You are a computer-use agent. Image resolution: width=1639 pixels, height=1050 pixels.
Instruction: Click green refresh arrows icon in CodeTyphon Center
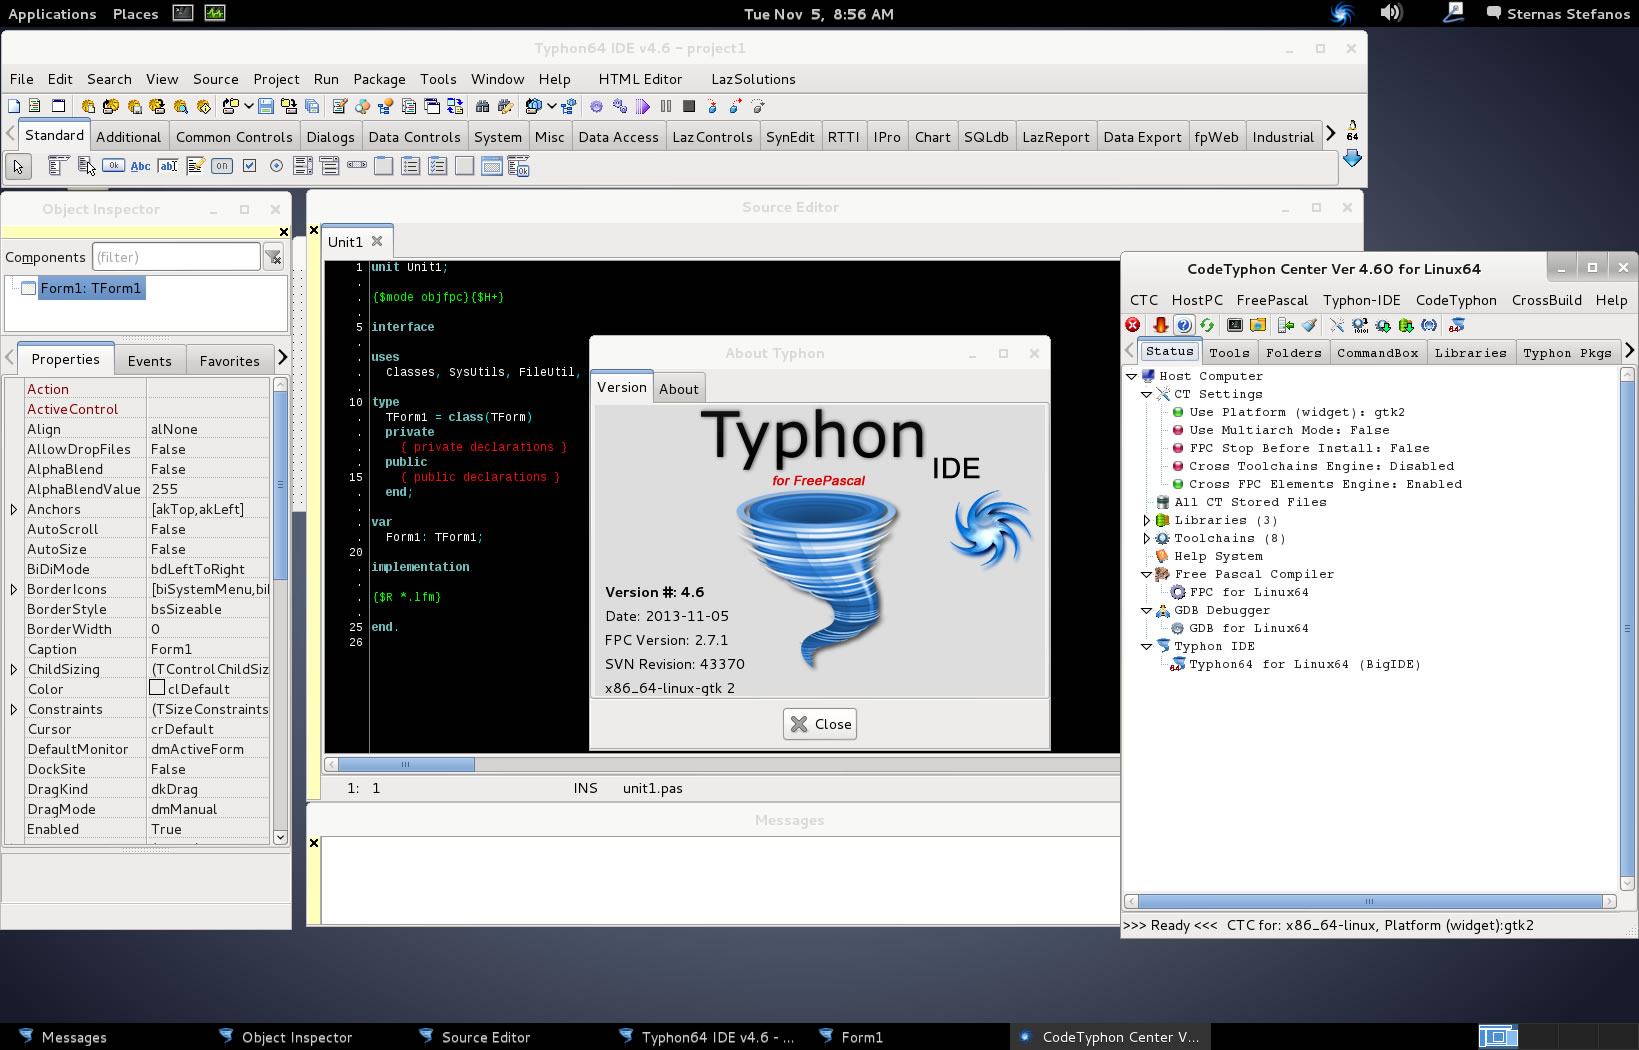click(1207, 325)
